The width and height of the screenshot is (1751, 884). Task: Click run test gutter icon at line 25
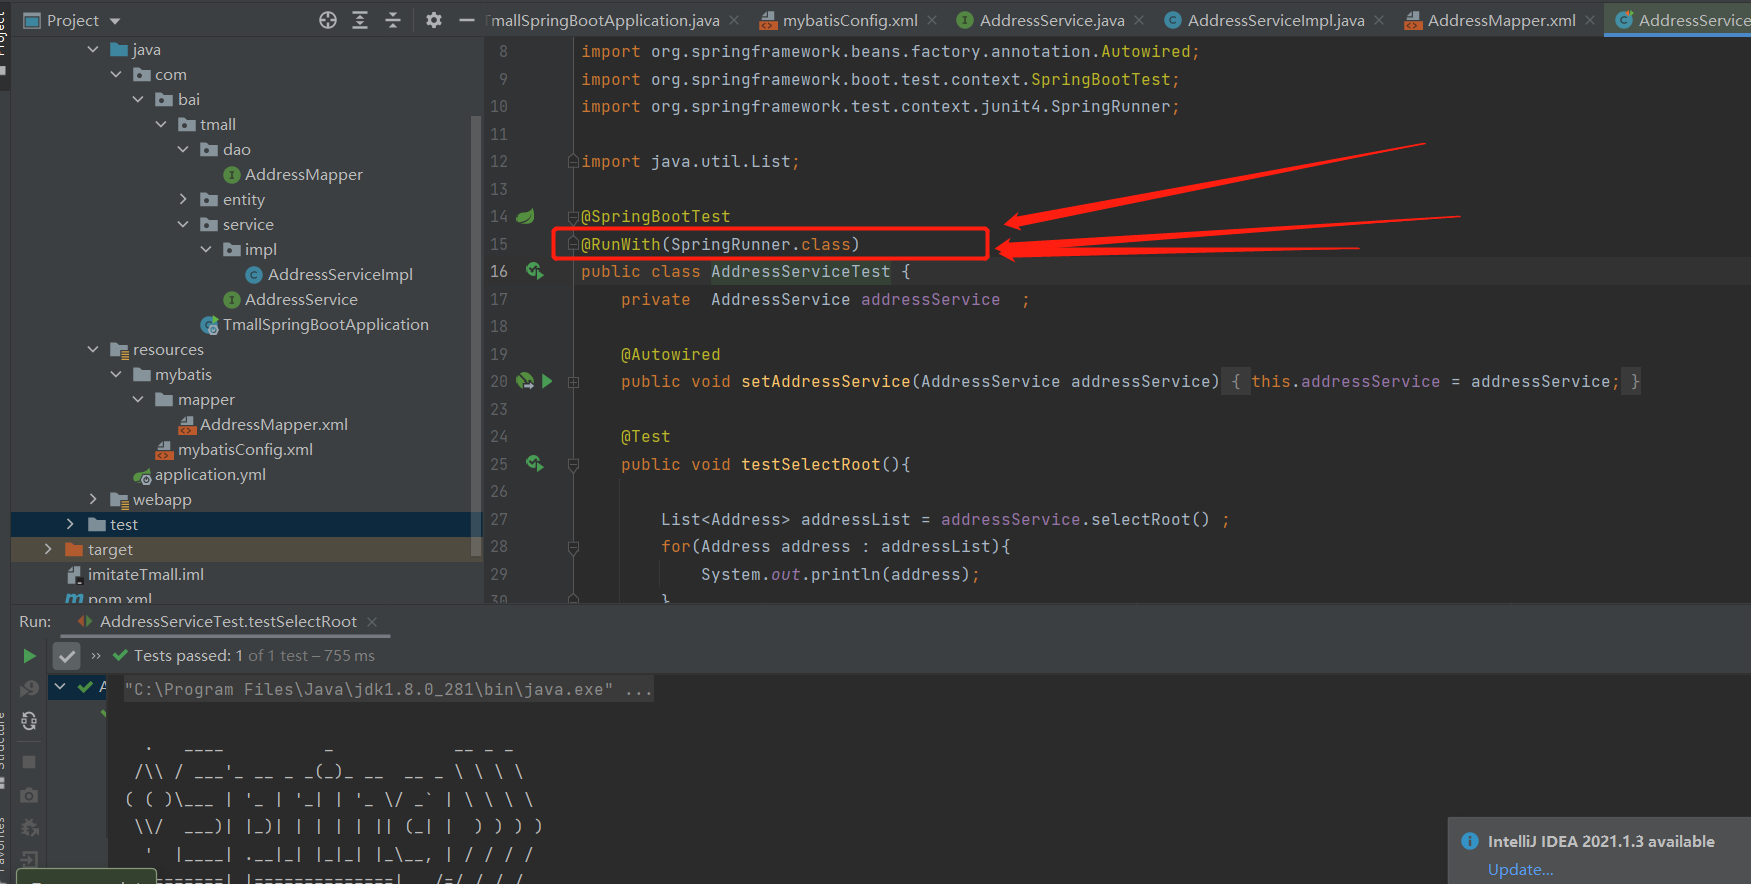click(535, 464)
